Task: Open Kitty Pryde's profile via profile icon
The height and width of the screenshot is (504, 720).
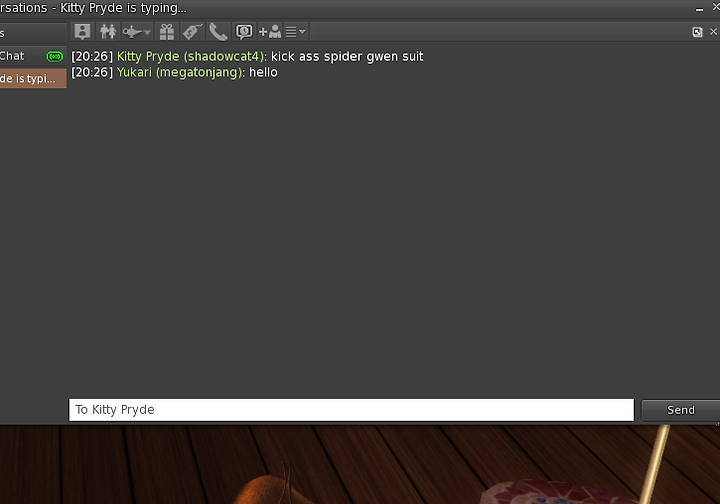Action: click(x=83, y=32)
